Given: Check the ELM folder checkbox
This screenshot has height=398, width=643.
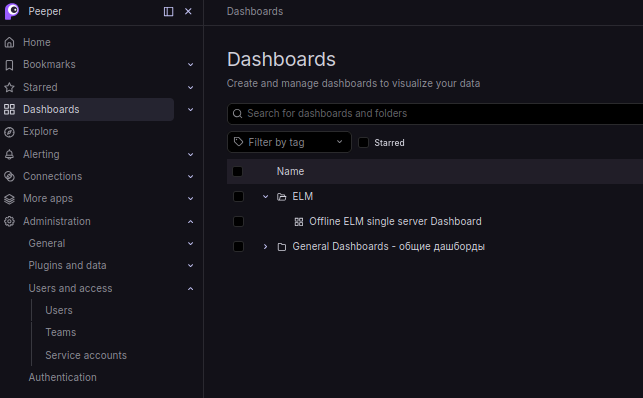Looking at the screenshot, I should 238,197.
